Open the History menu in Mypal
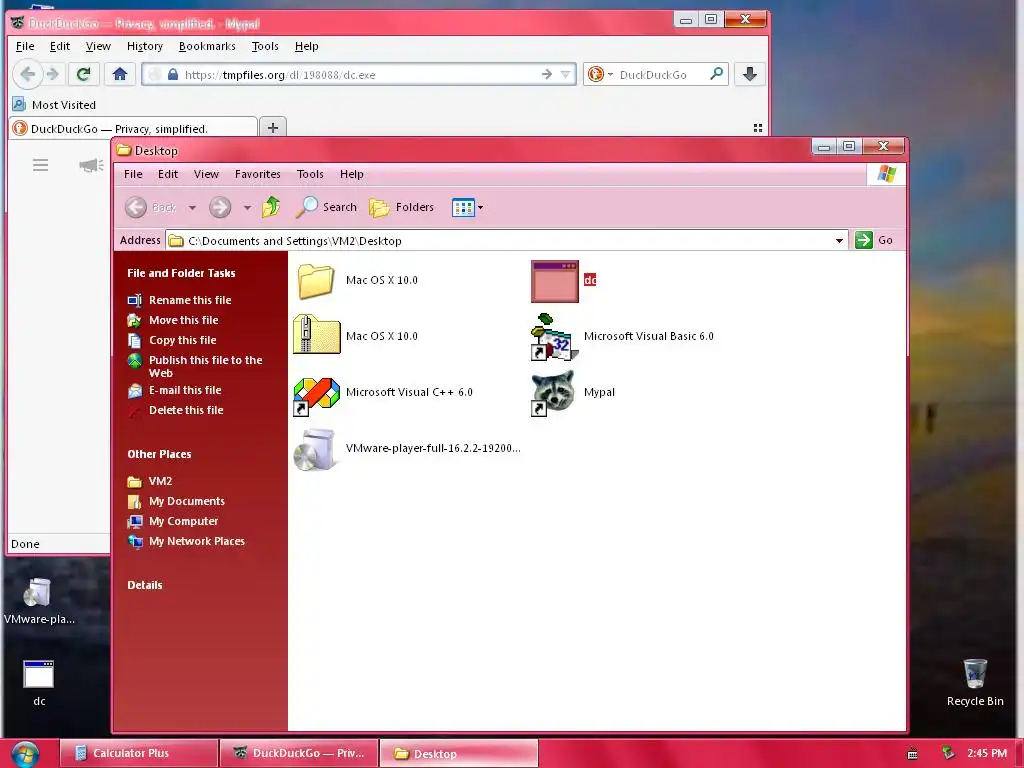This screenshot has width=1024, height=768. pyautogui.click(x=144, y=46)
